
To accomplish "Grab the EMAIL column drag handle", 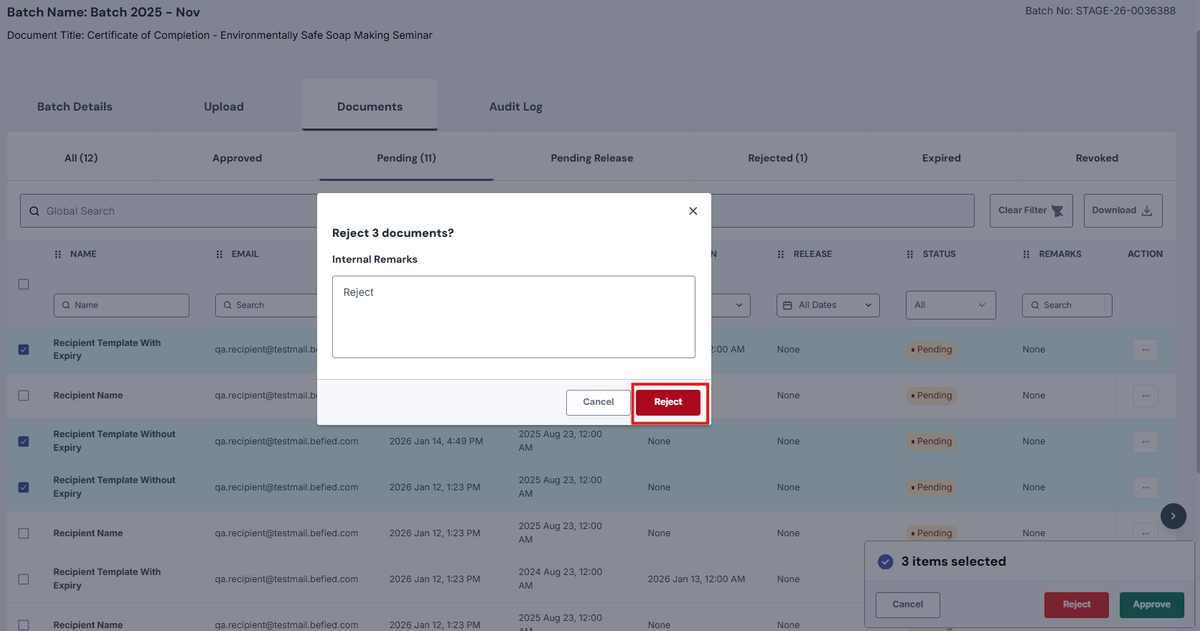I will pyautogui.click(x=219, y=254).
